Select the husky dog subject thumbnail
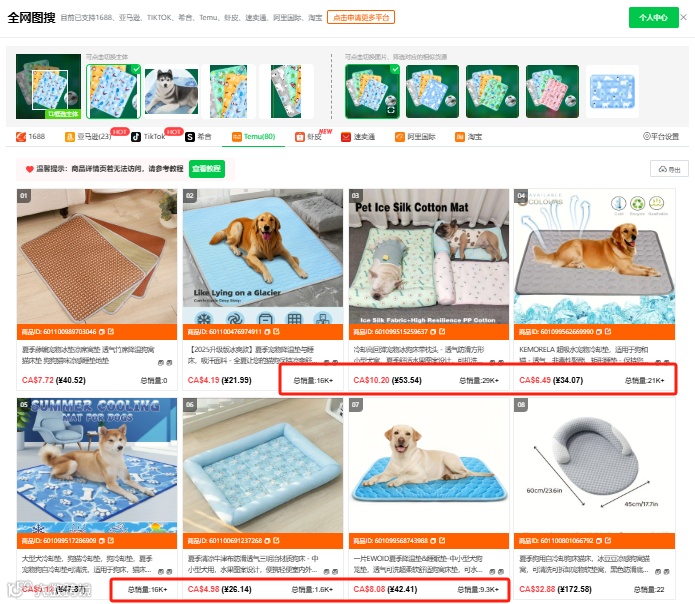The height and width of the screenshot is (604, 695). (171, 92)
